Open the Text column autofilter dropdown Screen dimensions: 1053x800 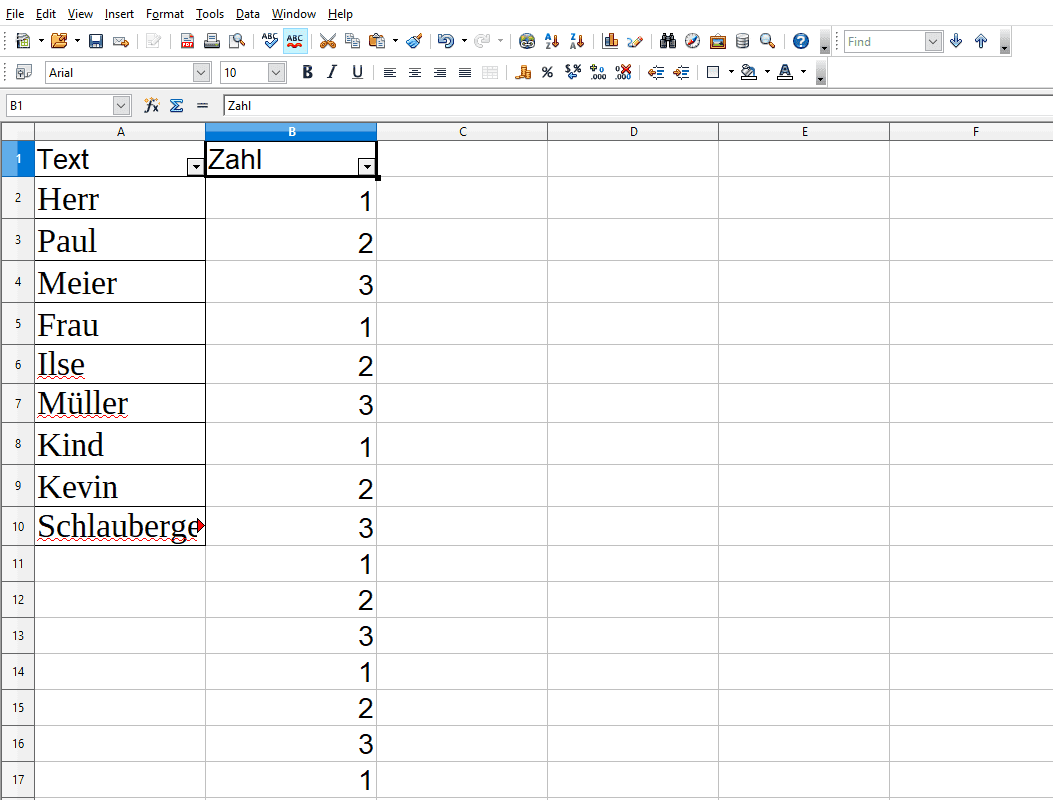(195, 167)
